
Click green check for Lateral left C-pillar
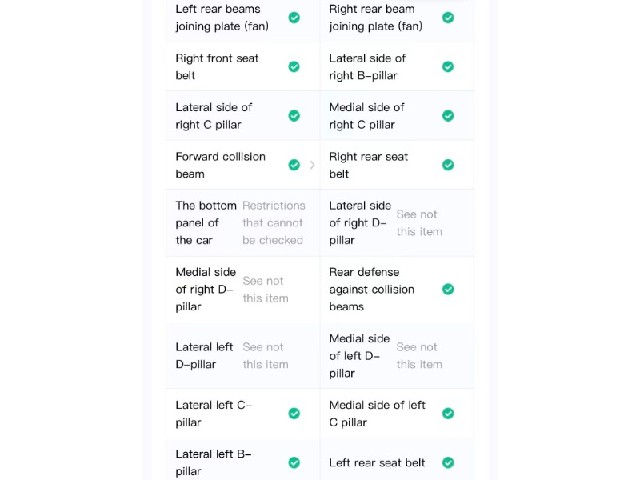pos(294,413)
